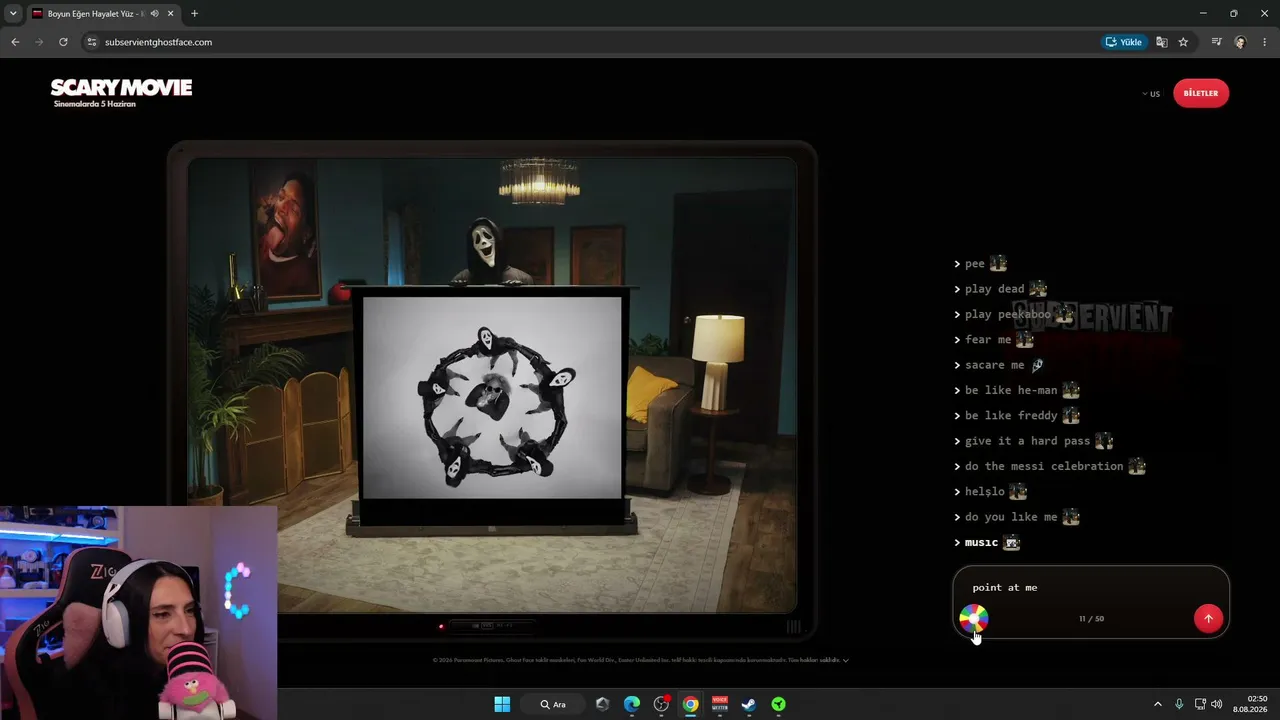View site information icon in address bar
Viewport: 1280px width, 720px height.
(92, 42)
